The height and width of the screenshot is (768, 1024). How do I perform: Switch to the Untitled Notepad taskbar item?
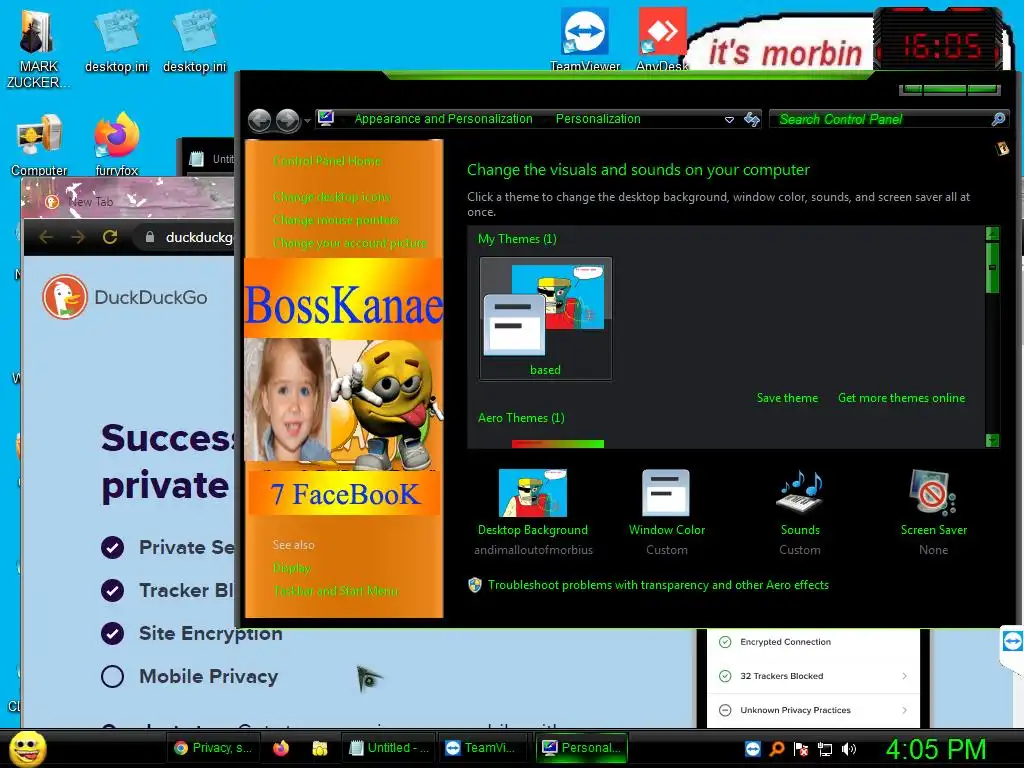389,748
